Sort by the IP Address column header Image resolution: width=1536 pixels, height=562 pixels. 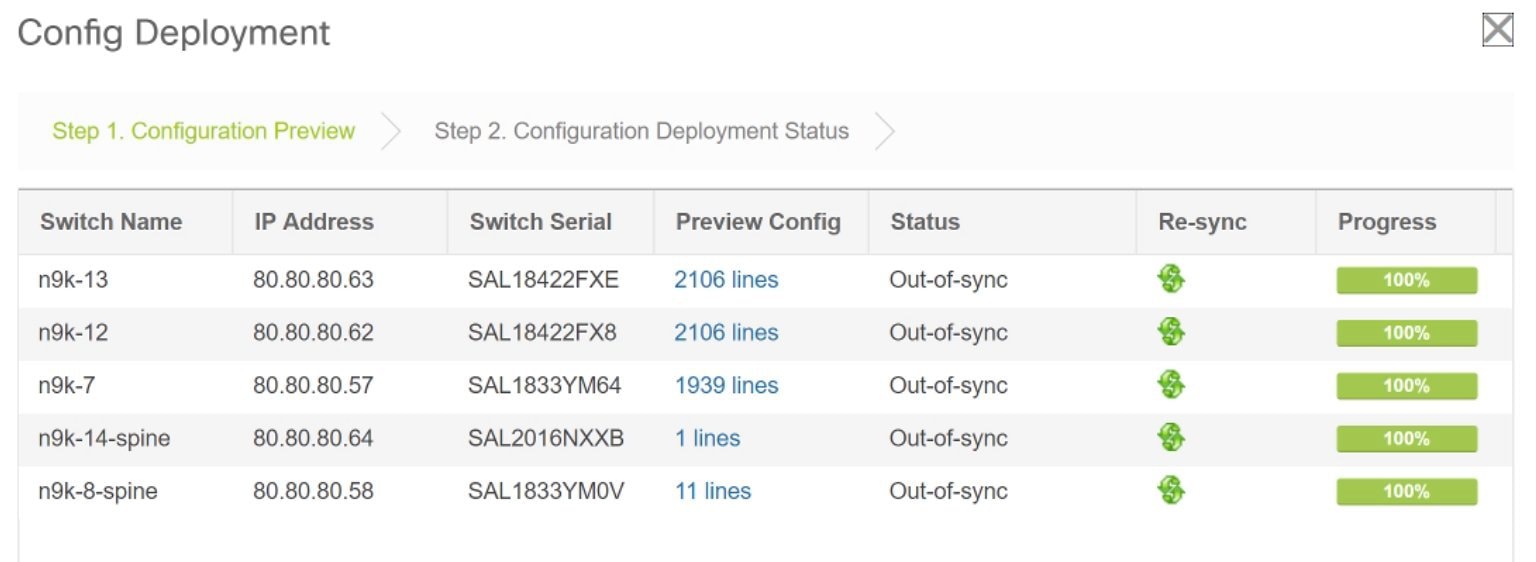(x=314, y=222)
